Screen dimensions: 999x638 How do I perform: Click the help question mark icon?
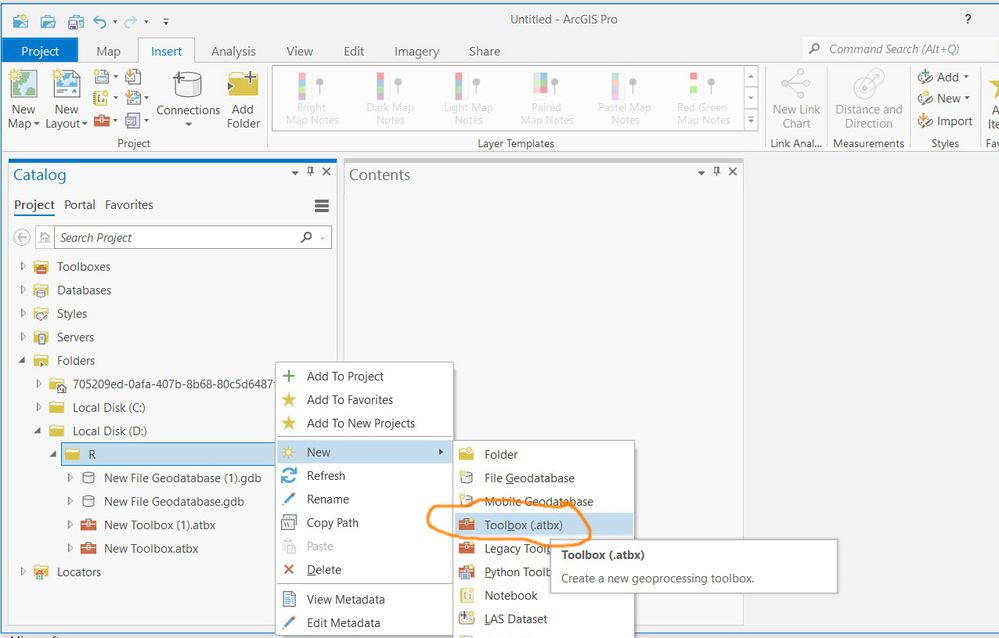968,19
